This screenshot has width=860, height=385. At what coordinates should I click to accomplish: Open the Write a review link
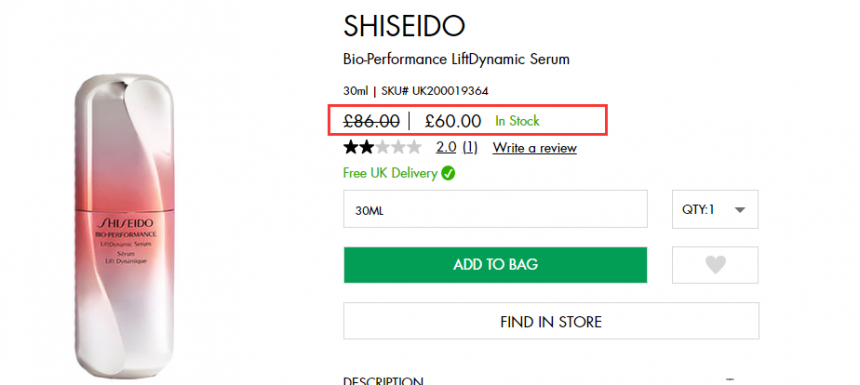(x=535, y=148)
